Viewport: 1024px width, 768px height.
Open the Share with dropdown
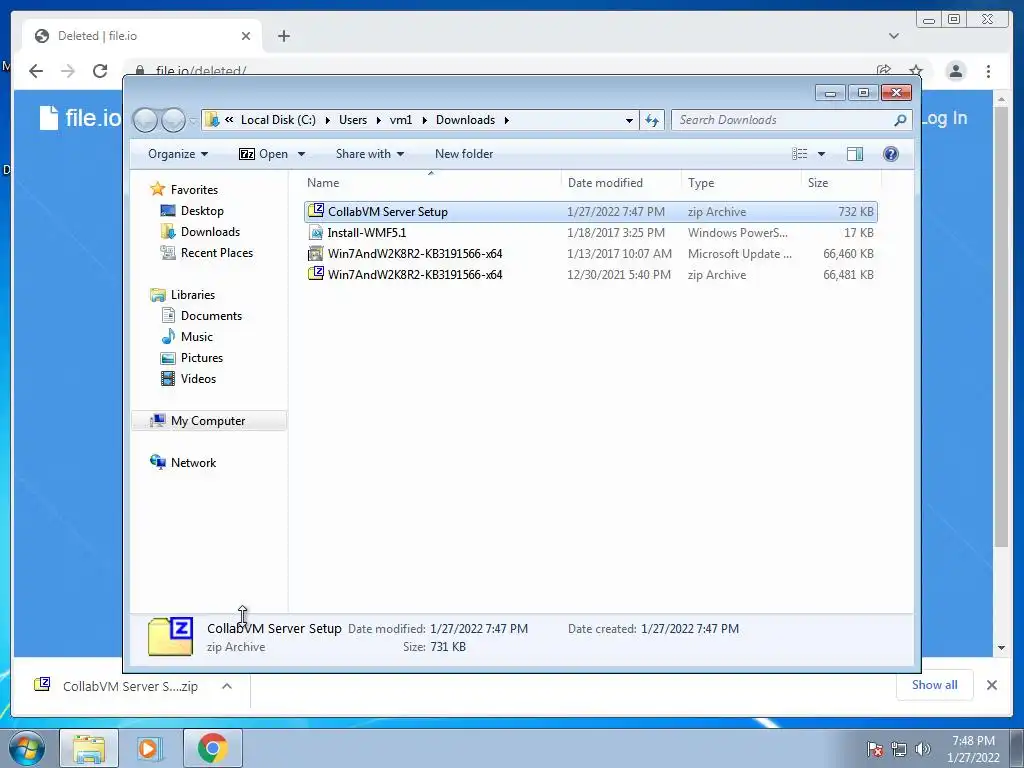[370, 154]
